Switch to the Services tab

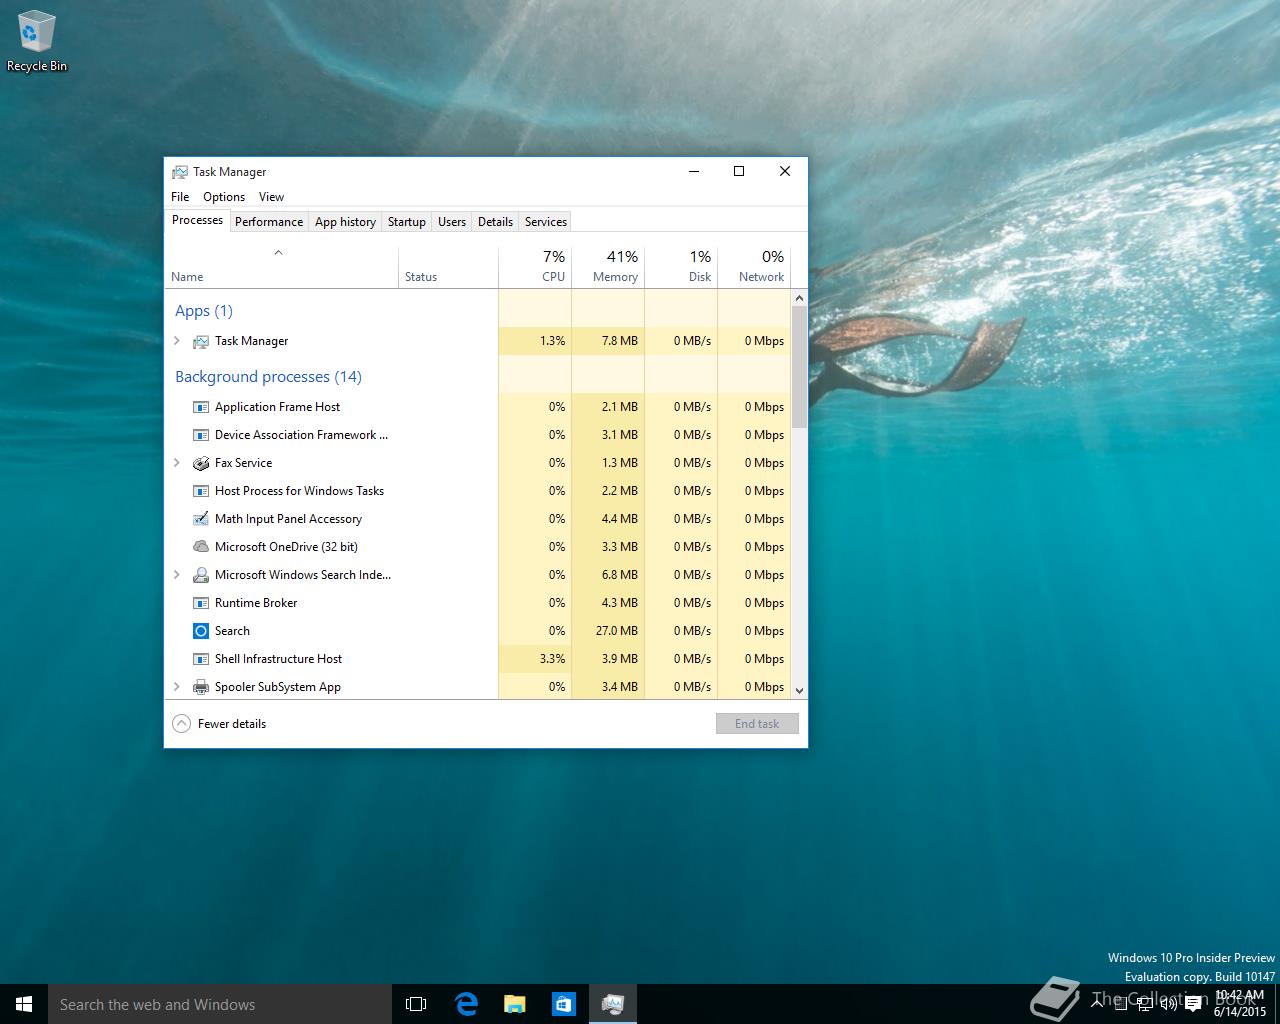tap(546, 222)
